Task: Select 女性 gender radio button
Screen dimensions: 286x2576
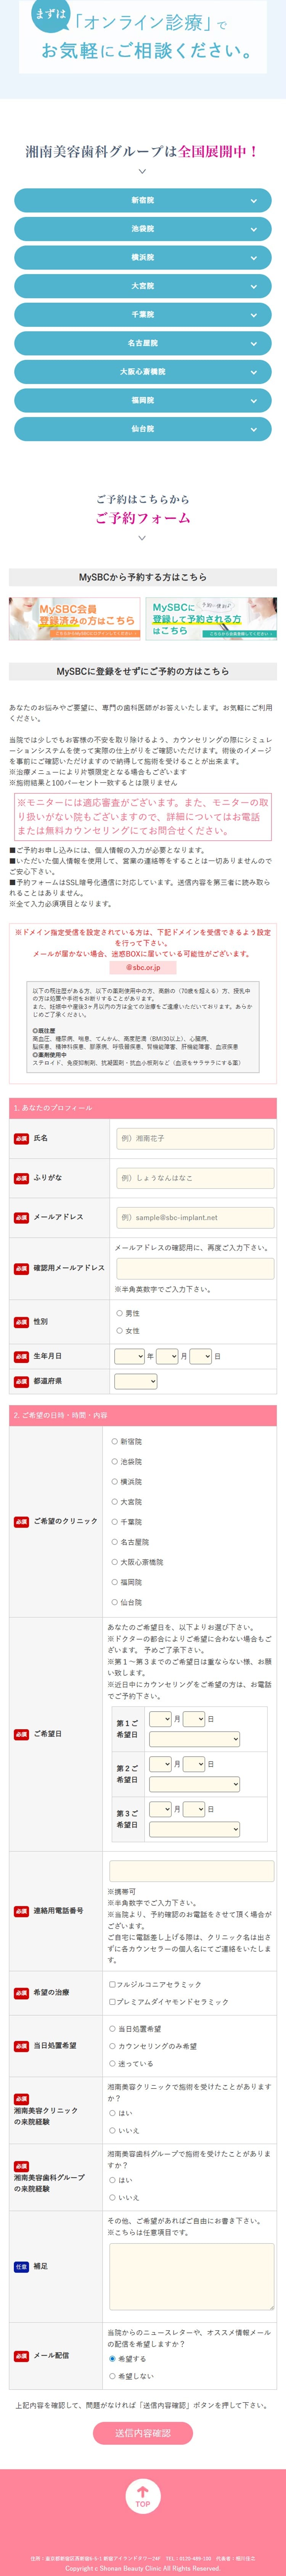Action: click(x=120, y=1330)
